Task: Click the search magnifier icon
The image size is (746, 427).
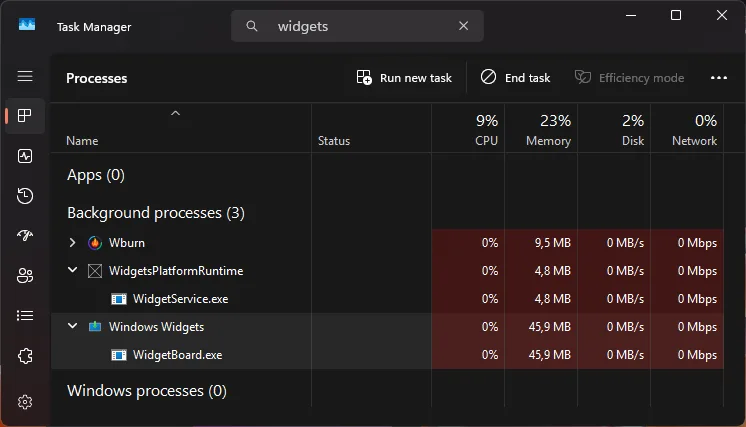Action: click(252, 26)
